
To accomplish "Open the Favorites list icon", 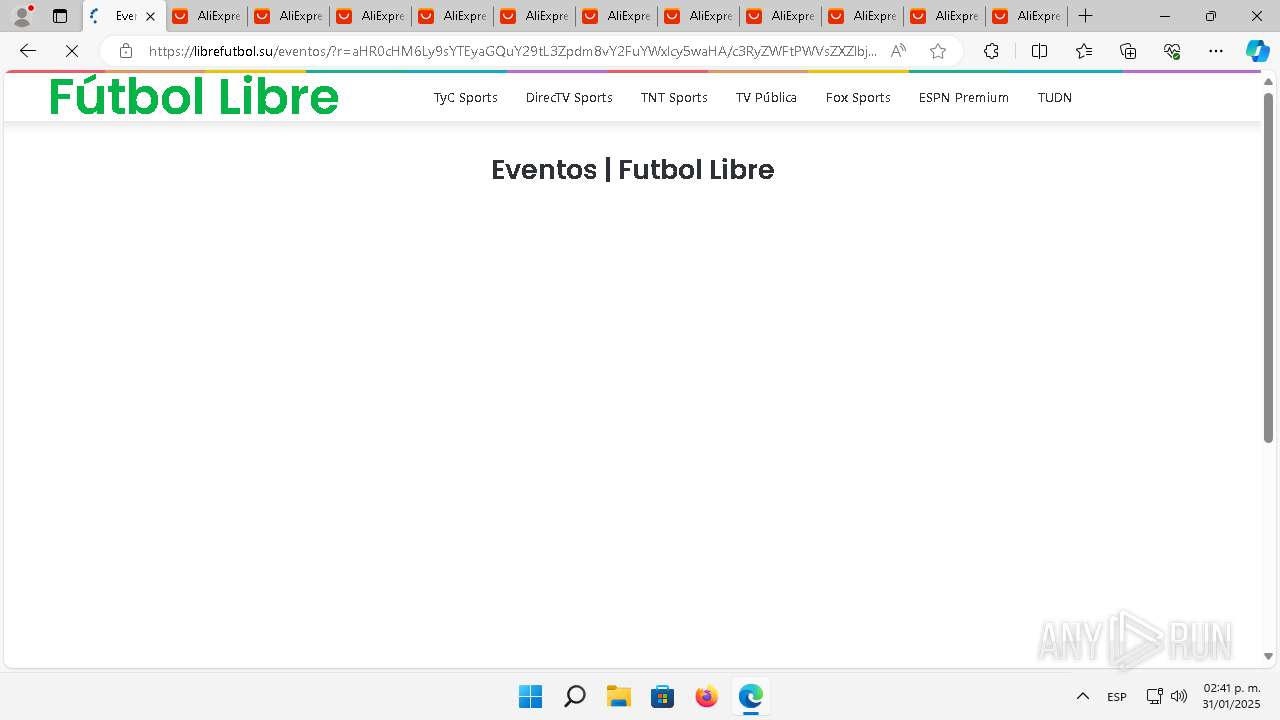I will [1084, 51].
